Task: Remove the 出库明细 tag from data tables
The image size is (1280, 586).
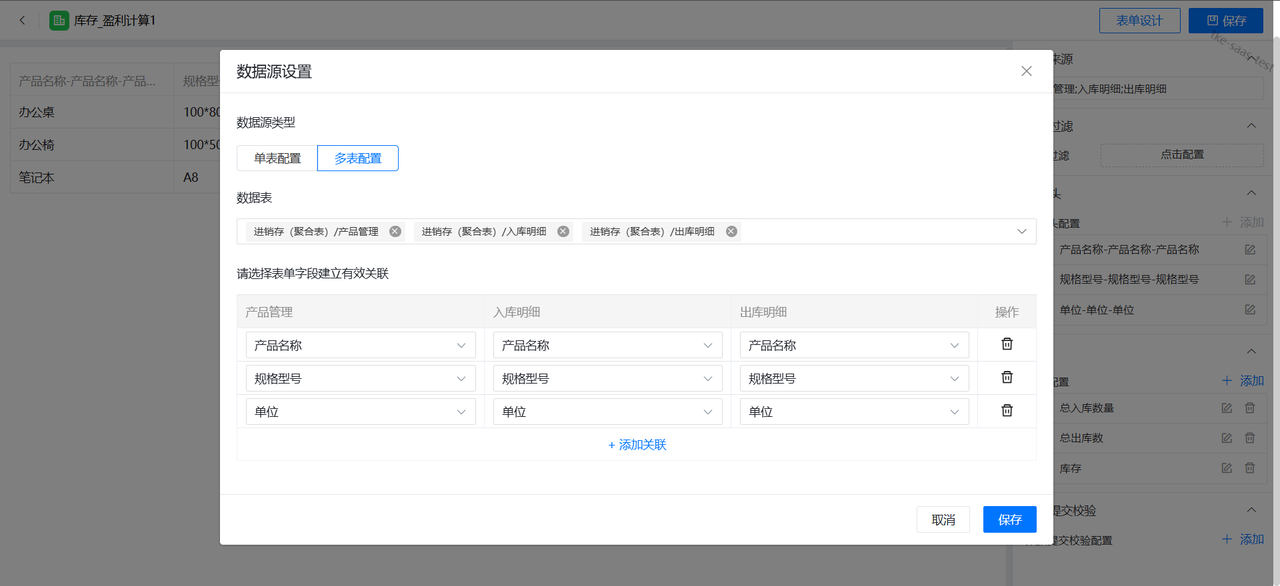Action: tap(731, 231)
